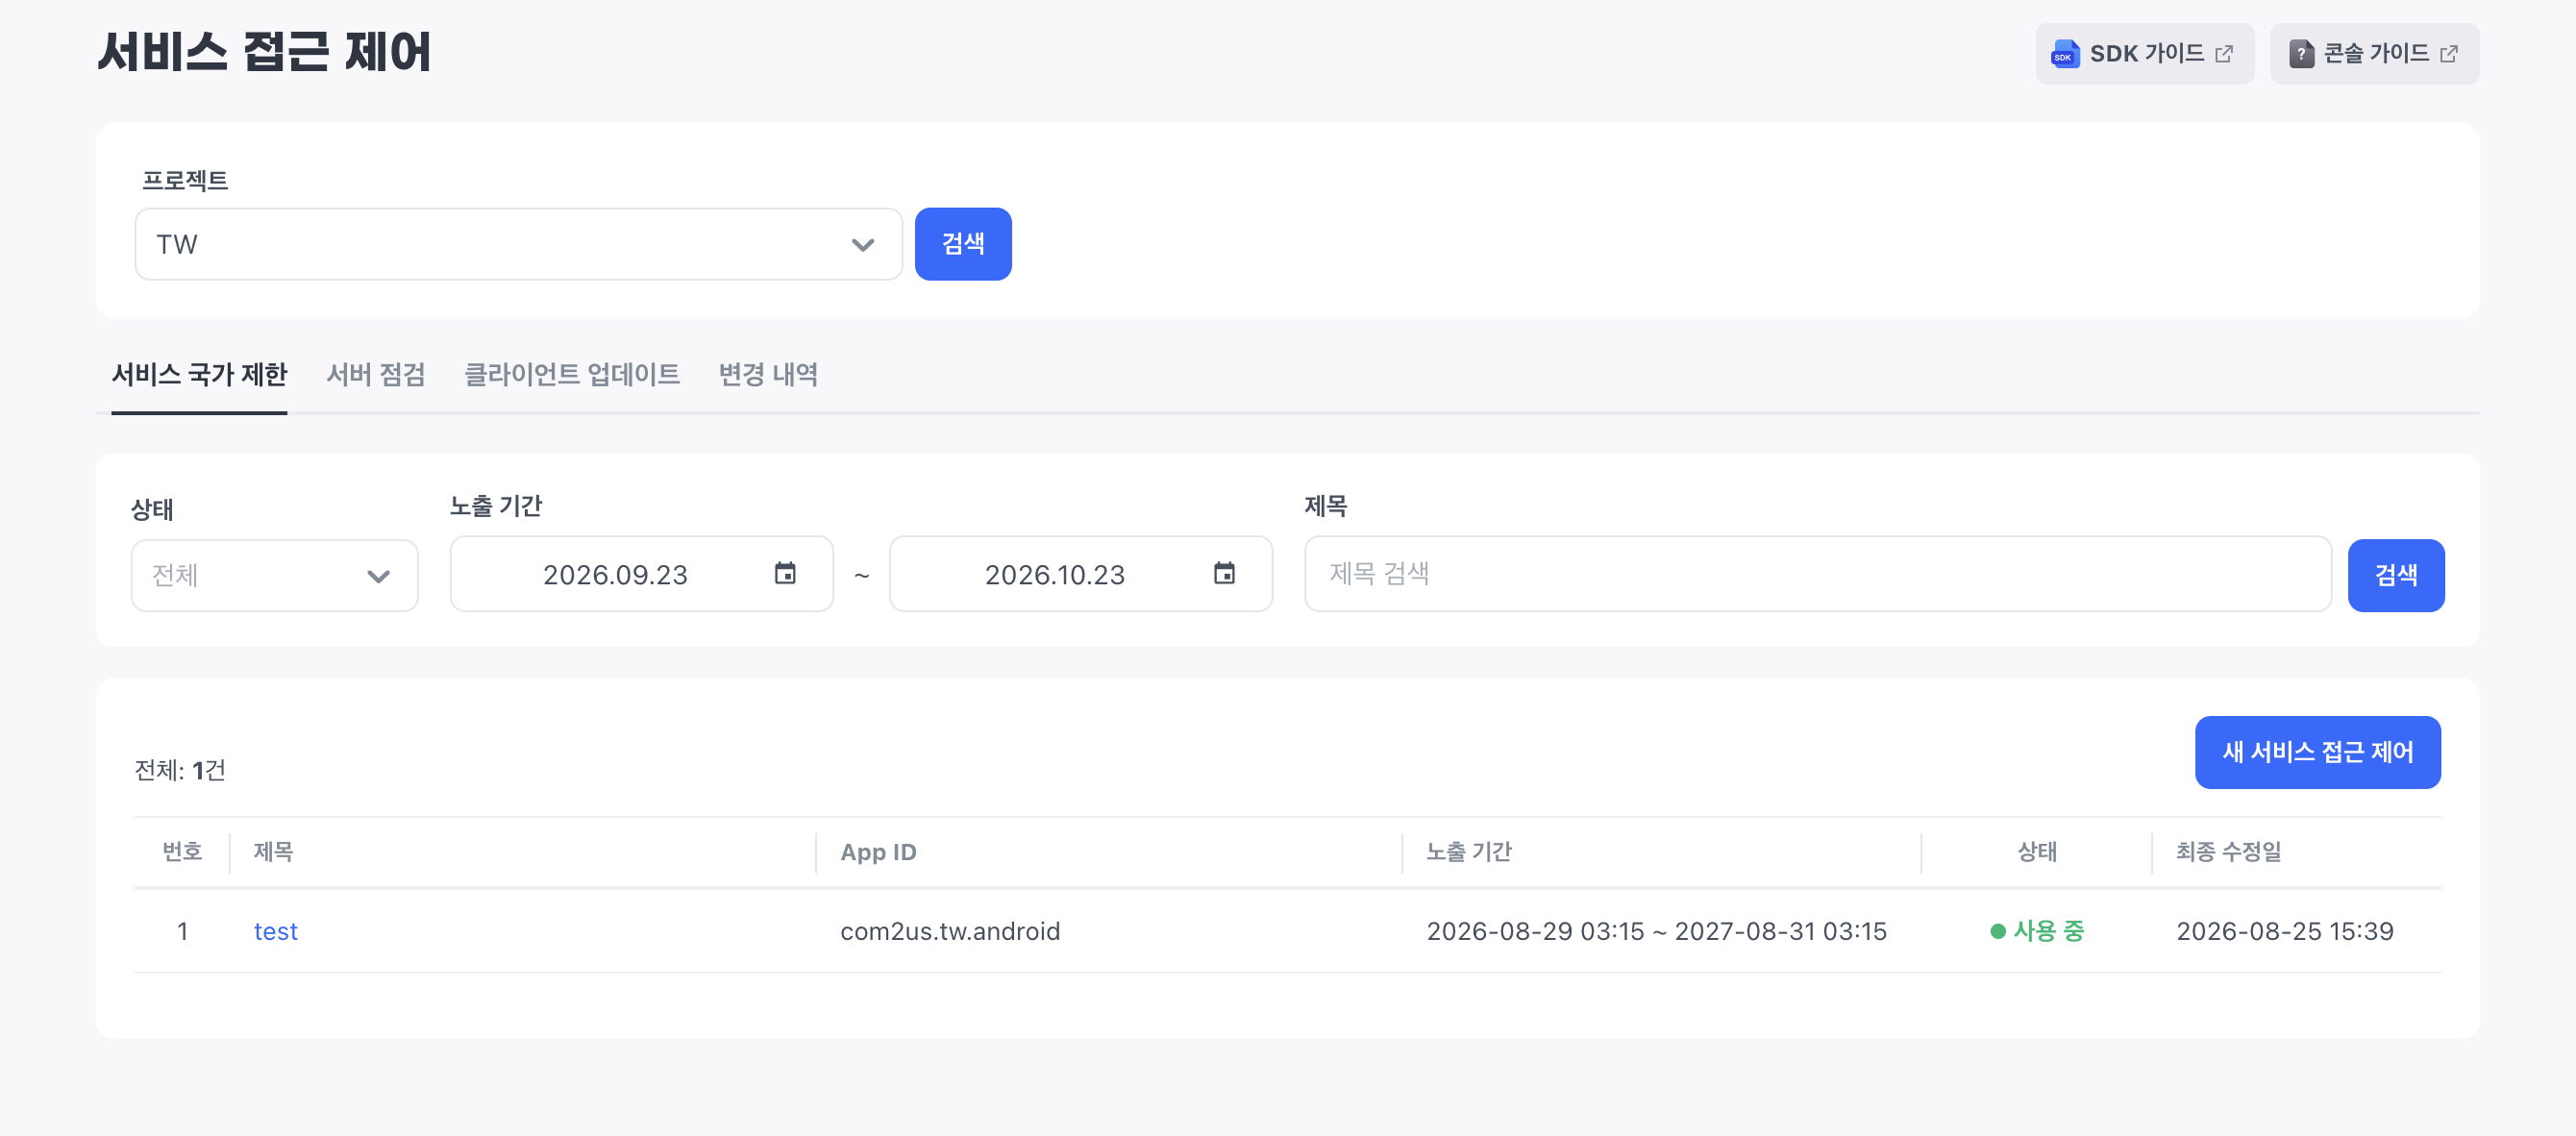Screen dimensions: 2576x1136
Task: Expand the TW project dropdown chevron
Action: click(x=863, y=245)
